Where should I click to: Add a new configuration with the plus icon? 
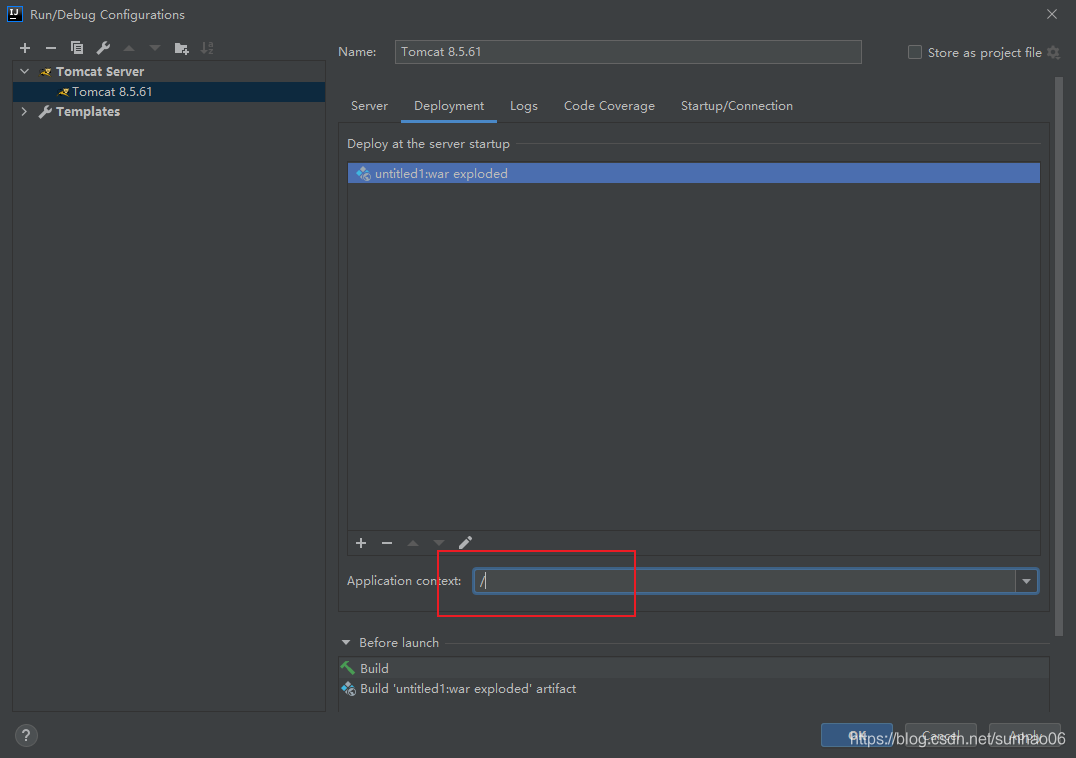point(25,48)
